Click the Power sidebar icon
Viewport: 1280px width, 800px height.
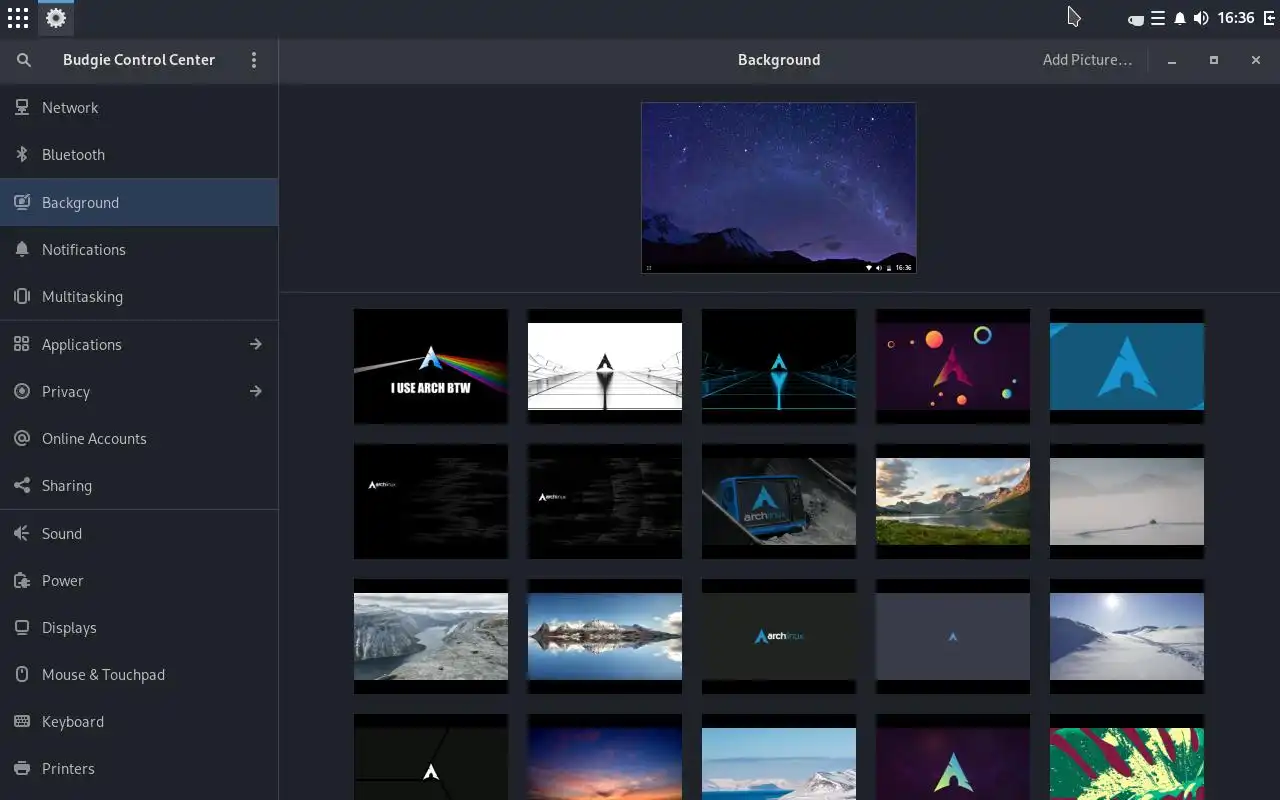point(22,580)
